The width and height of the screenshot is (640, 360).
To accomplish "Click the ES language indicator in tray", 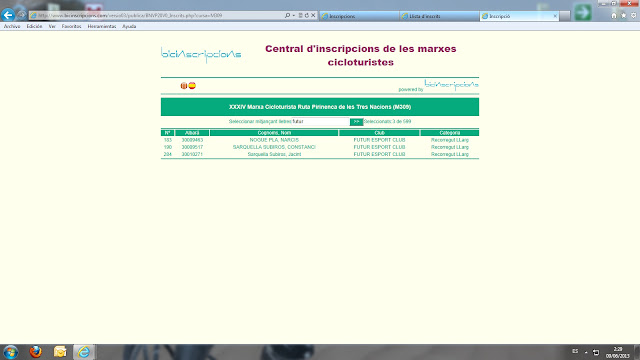I will click(575, 351).
